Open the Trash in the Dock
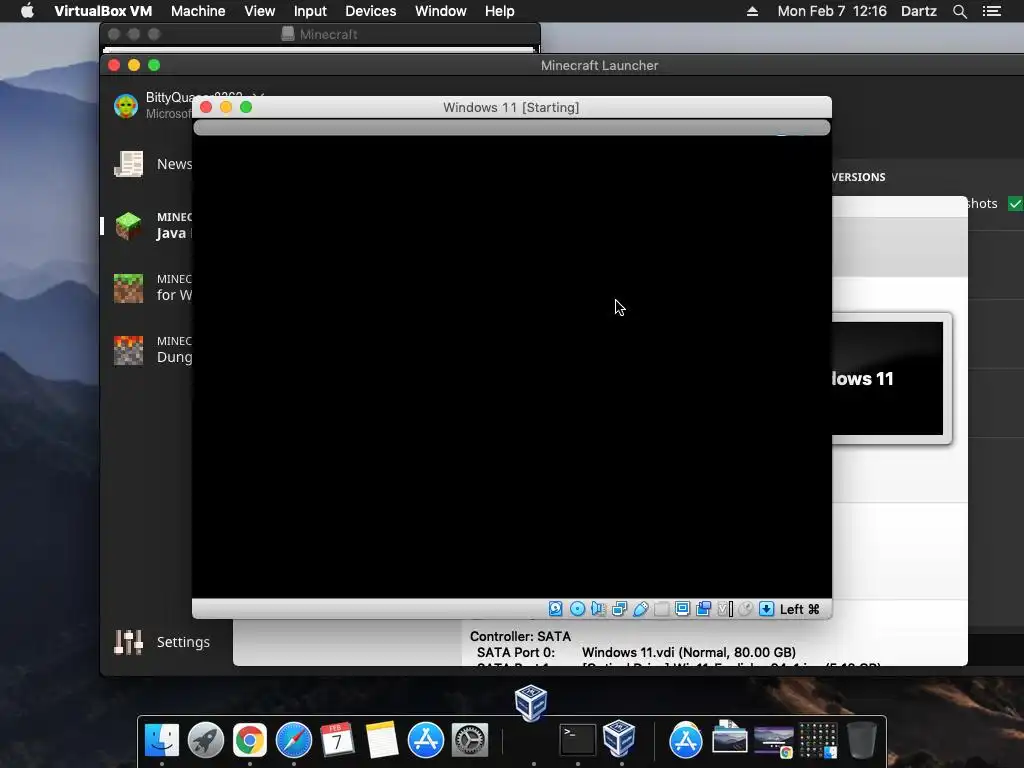This screenshot has height=768, width=1024. point(861,740)
